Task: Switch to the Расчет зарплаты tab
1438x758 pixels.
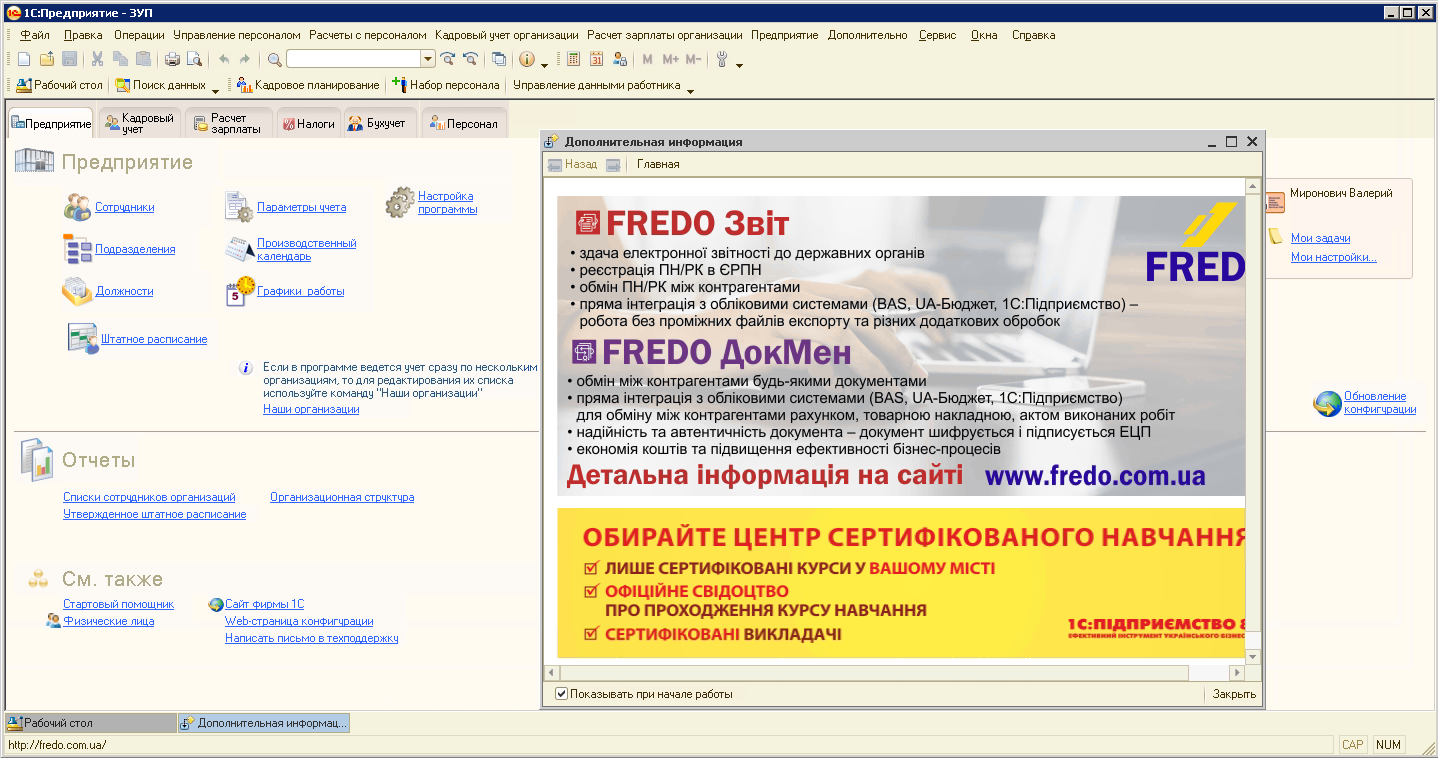Action: (x=228, y=124)
